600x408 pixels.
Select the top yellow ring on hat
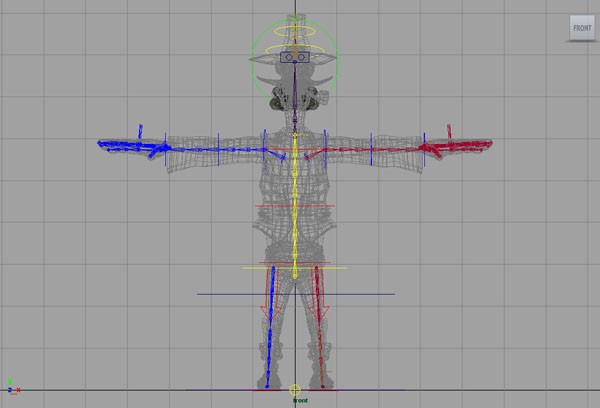295,32
